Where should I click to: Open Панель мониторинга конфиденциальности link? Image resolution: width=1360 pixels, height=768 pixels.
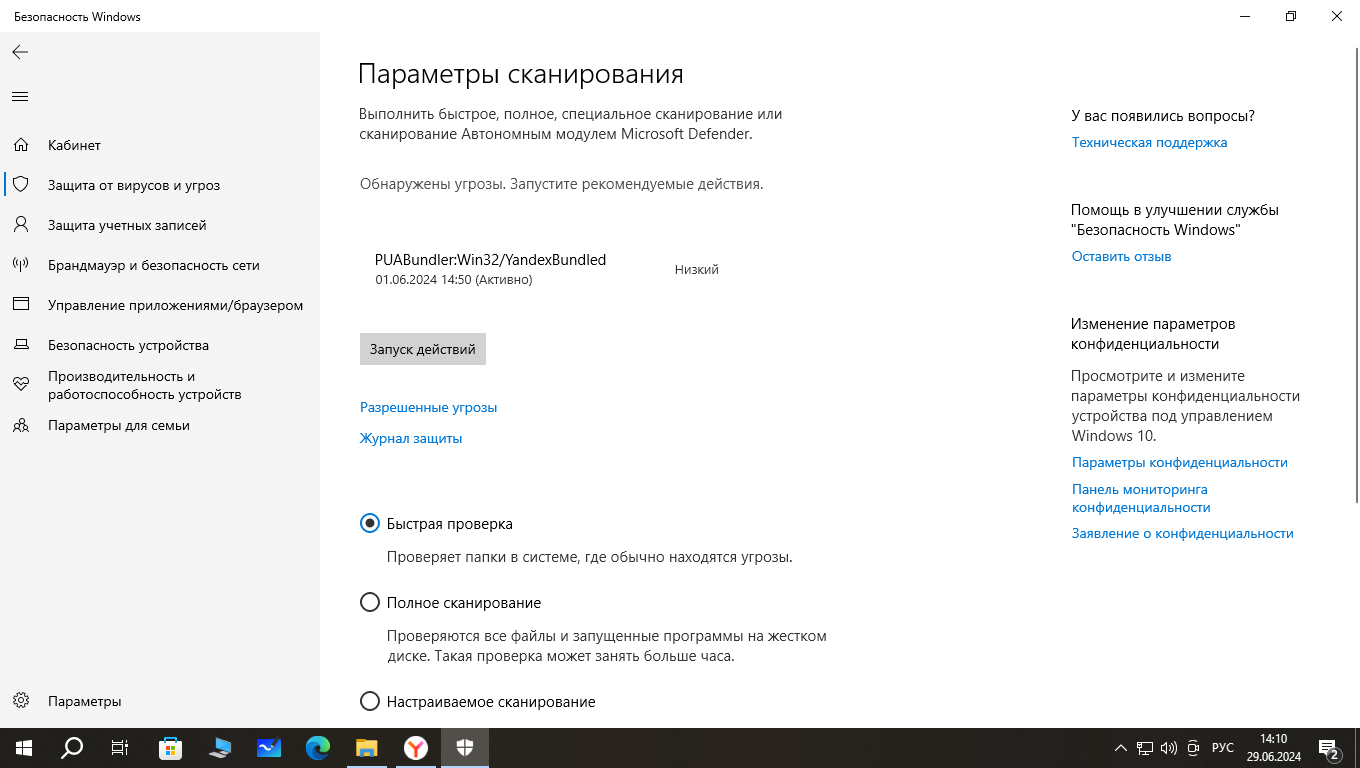pyautogui.click(x=1141, y=498)
